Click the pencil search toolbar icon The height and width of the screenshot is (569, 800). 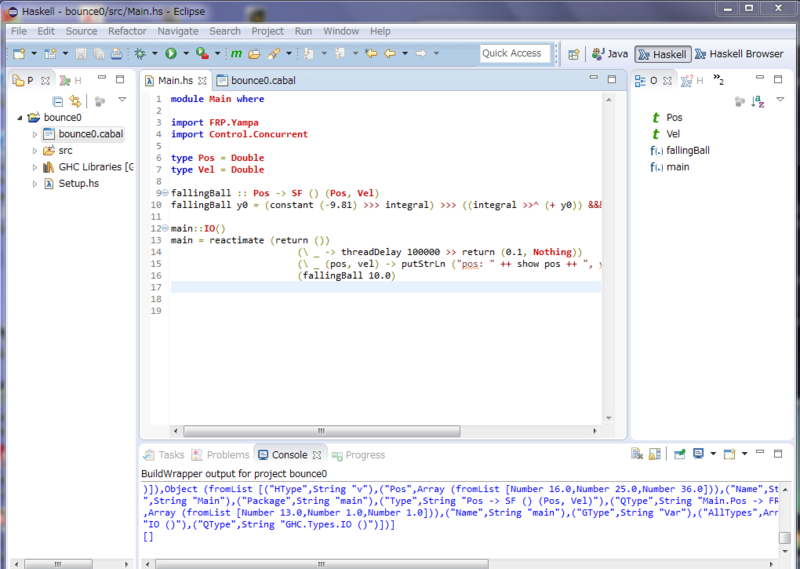tap(273, 54)
